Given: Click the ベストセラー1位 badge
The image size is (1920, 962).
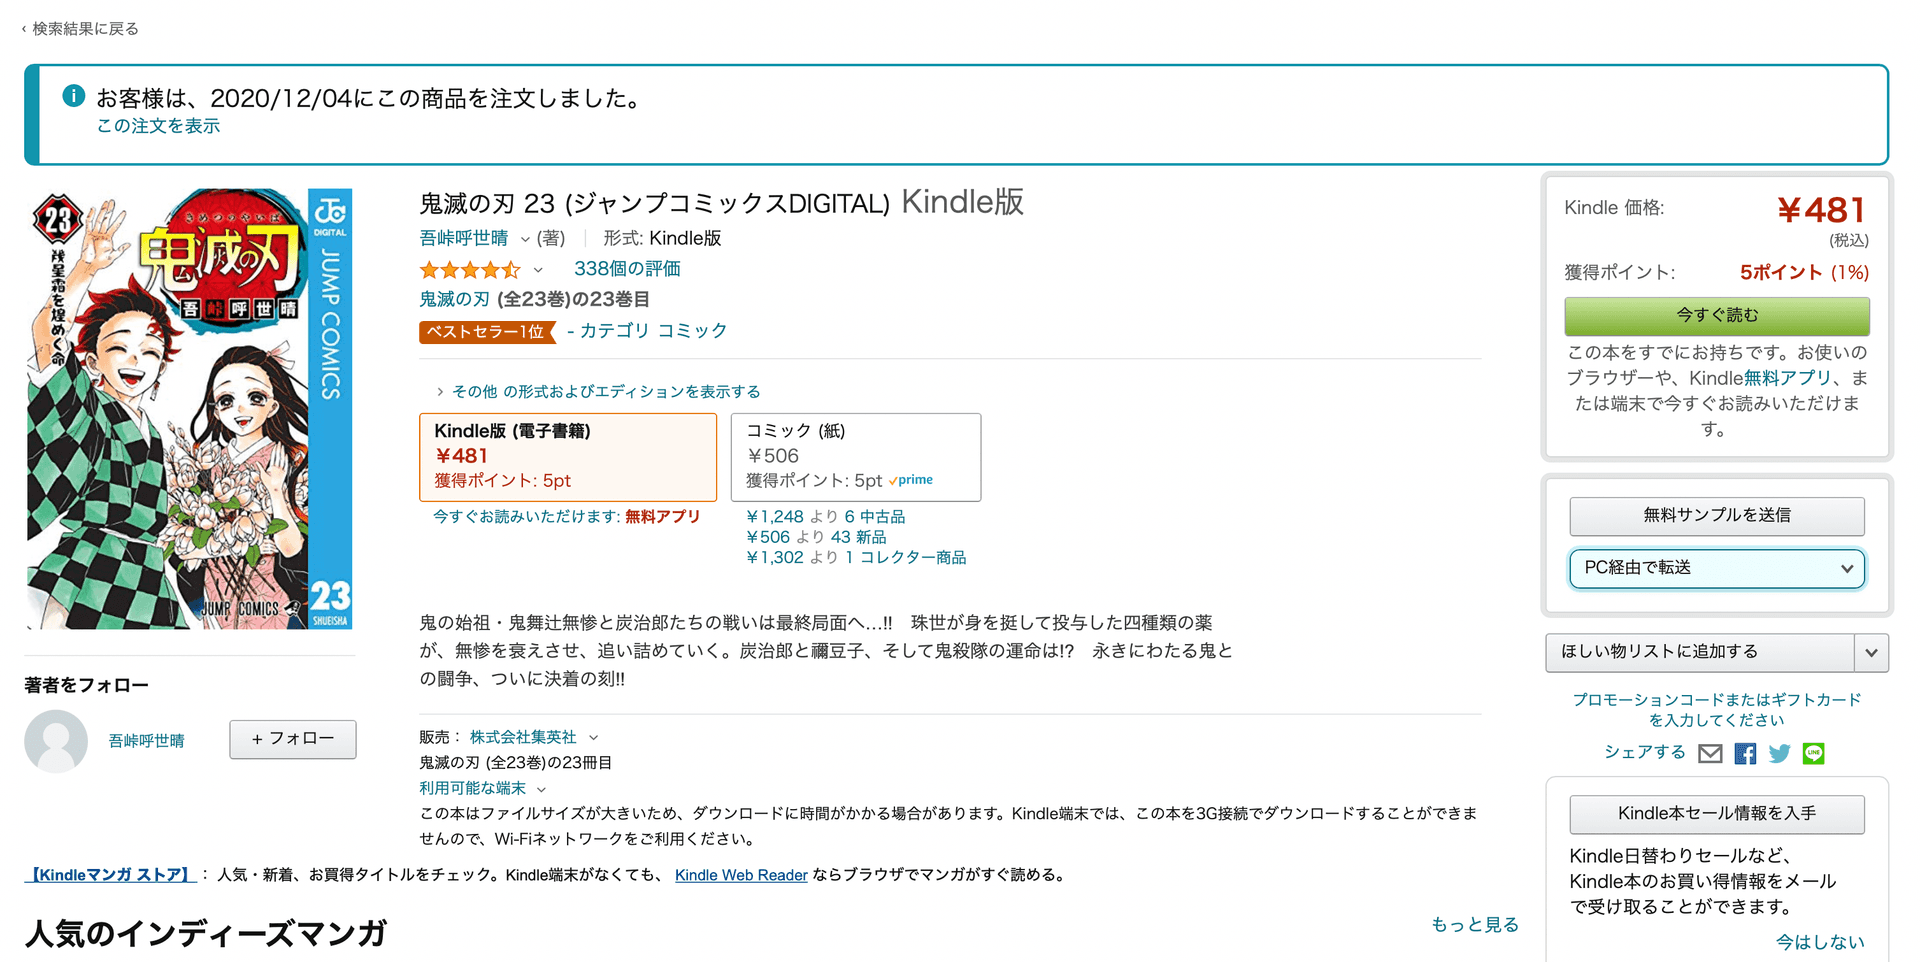Looking at the screenshot, I should [487, 332].
